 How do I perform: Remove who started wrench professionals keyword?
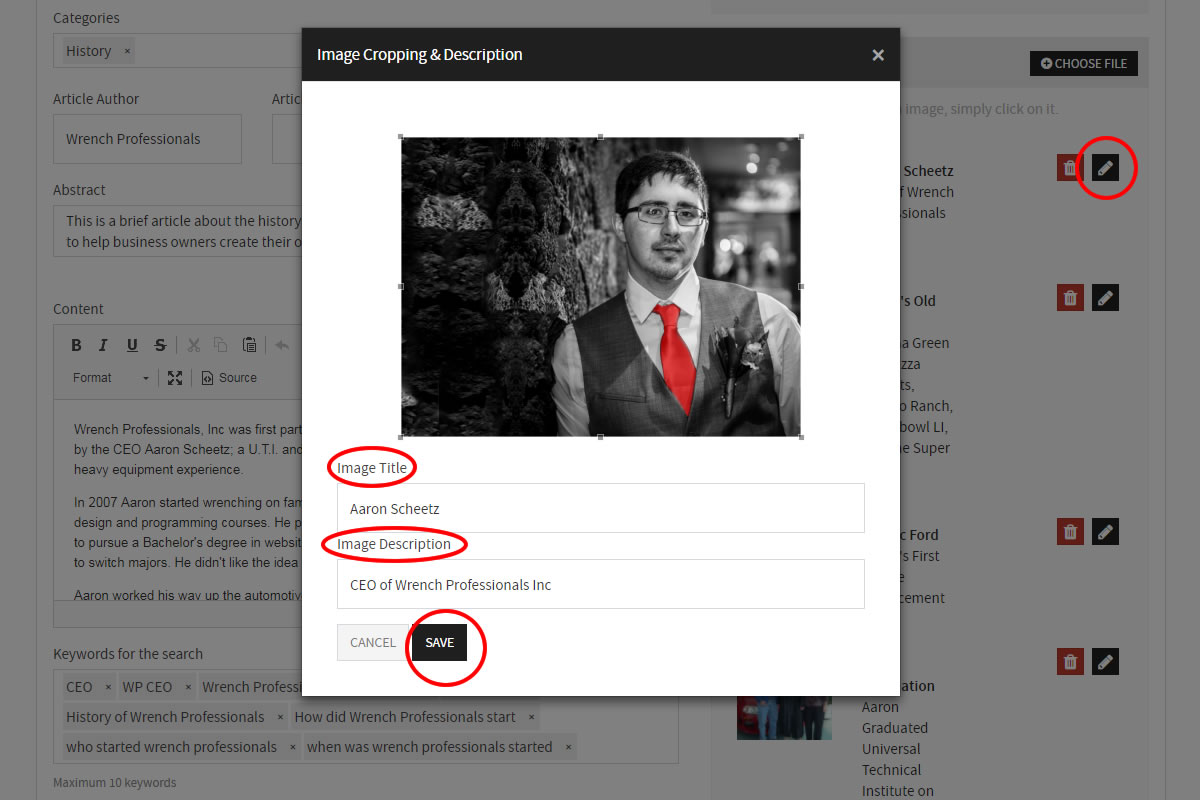293,747
